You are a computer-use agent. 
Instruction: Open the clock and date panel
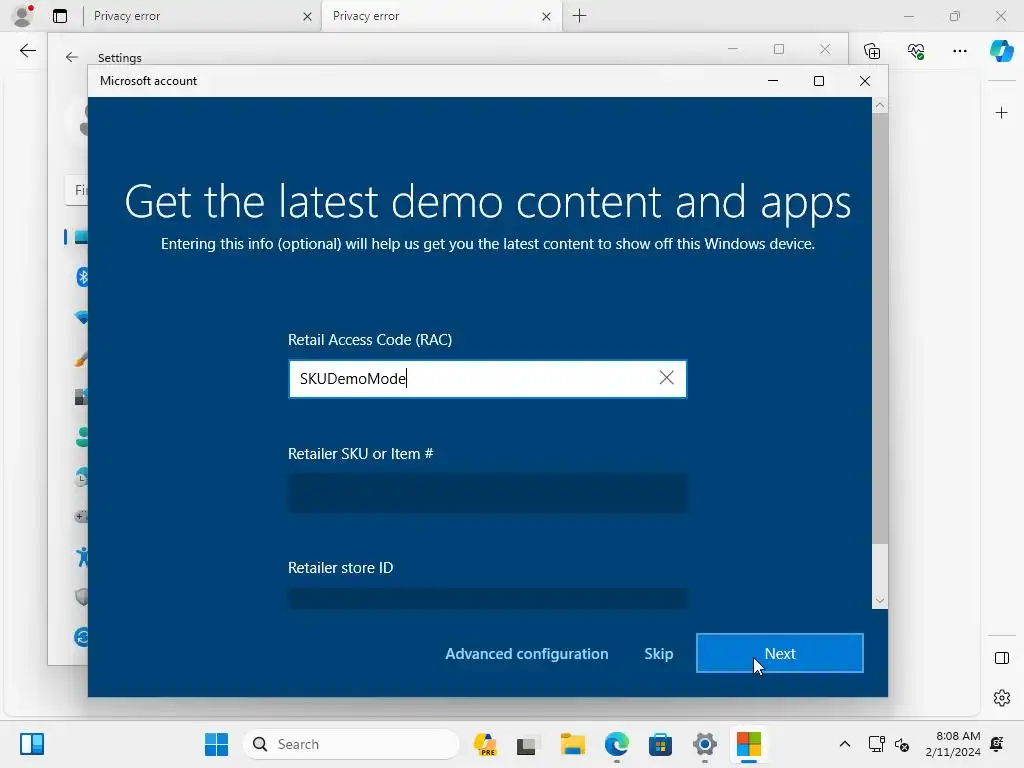tap(953, 744)
